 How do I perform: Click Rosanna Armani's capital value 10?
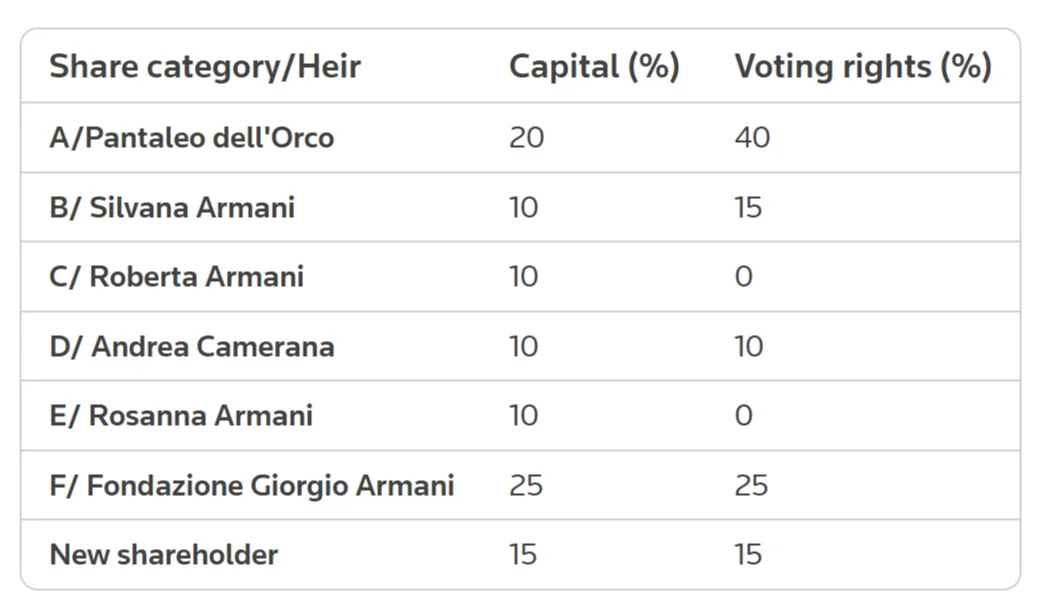524,415
